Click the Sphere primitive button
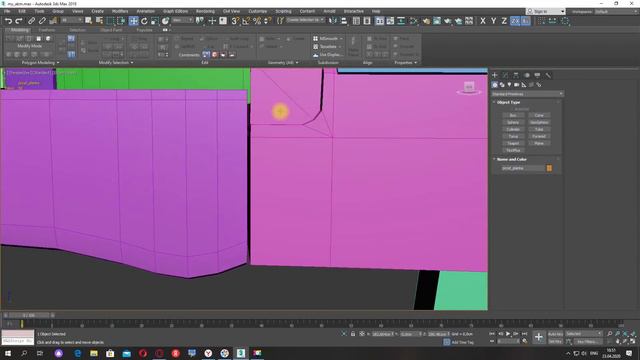The height and width of the screenshot is (360, 640). click(x=513, y=122)
